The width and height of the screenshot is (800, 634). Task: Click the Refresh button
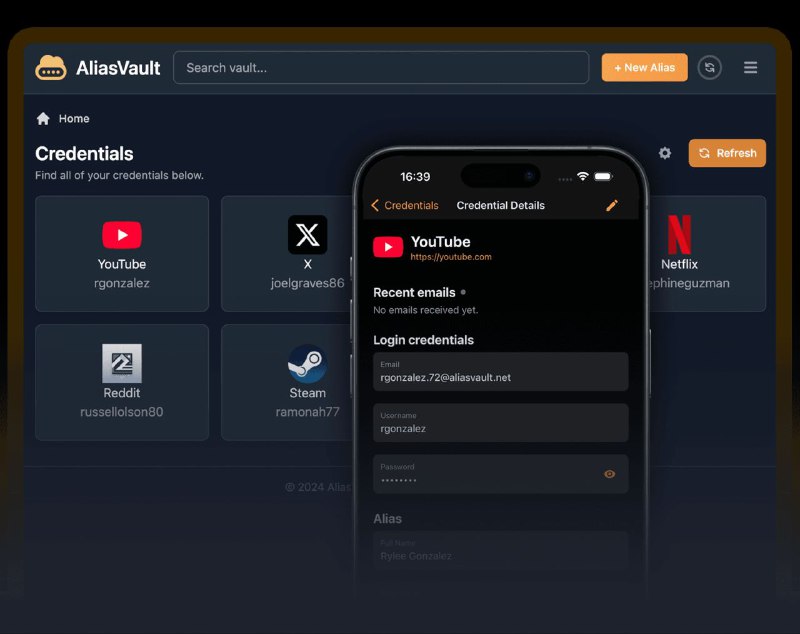tap(727, 153)
